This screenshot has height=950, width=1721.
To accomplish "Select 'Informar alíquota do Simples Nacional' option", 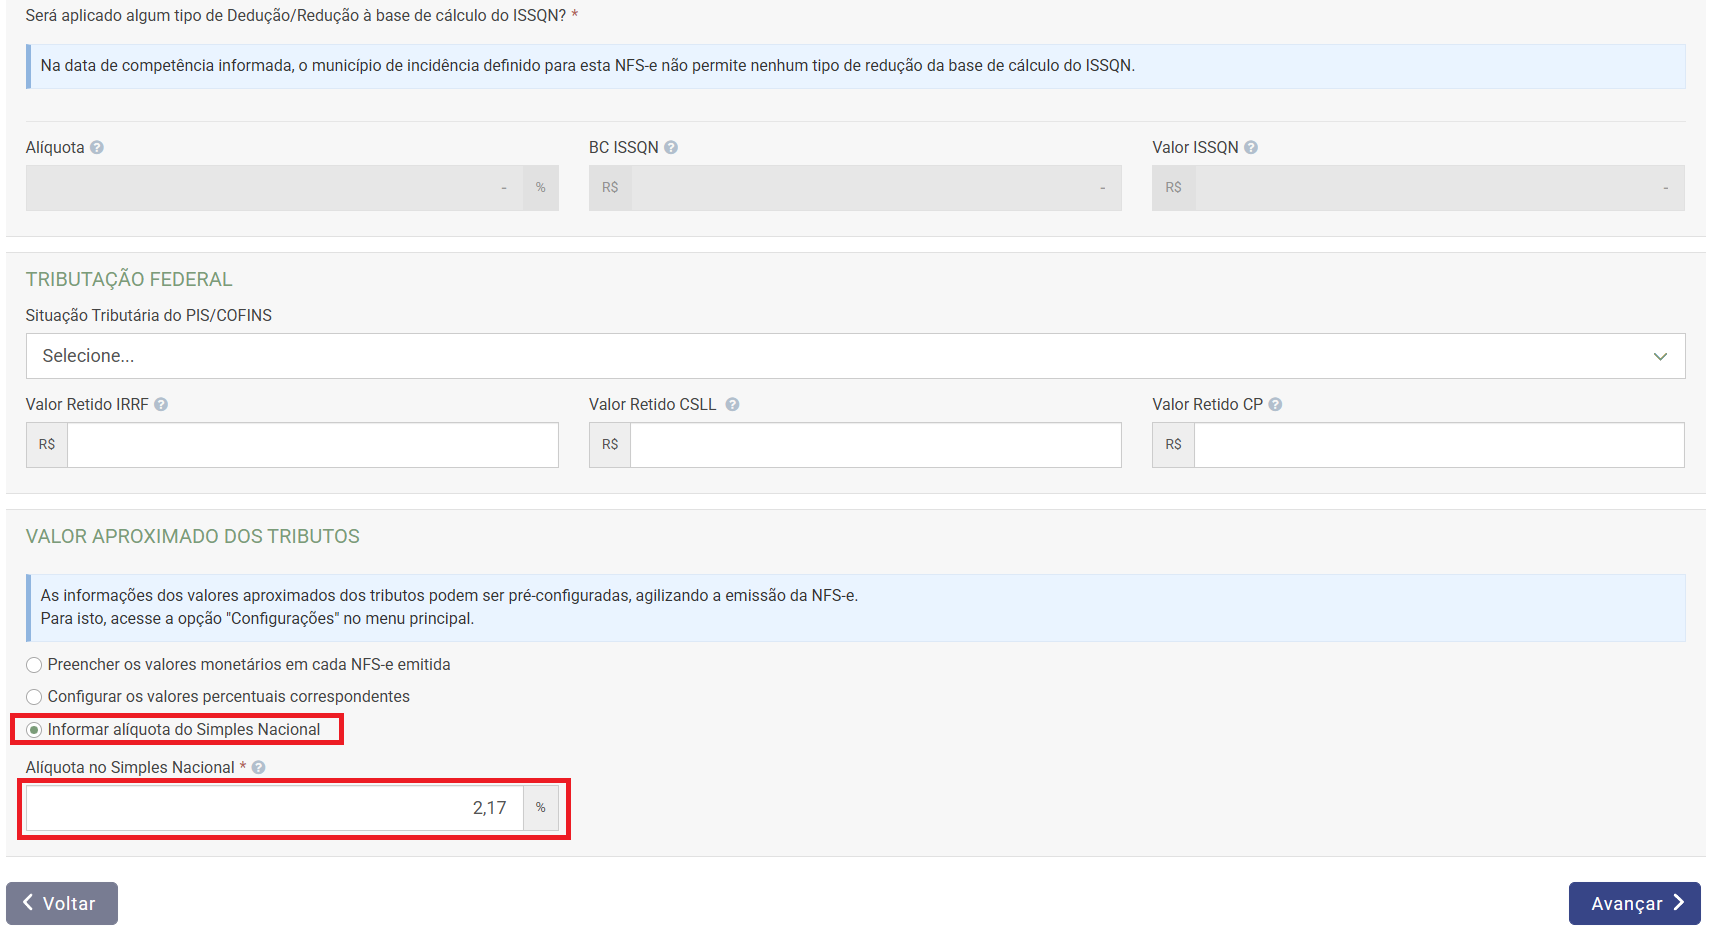I will point(34,730).
